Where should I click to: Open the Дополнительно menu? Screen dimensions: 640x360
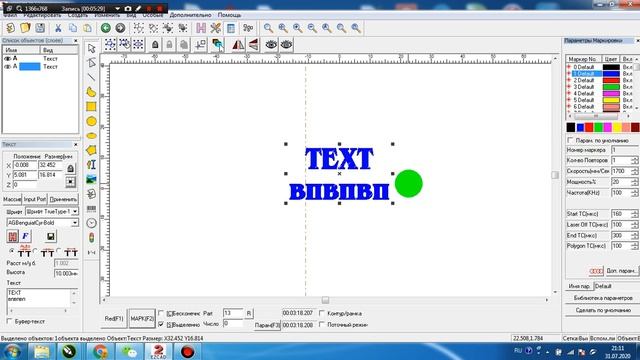click(190, 15)
